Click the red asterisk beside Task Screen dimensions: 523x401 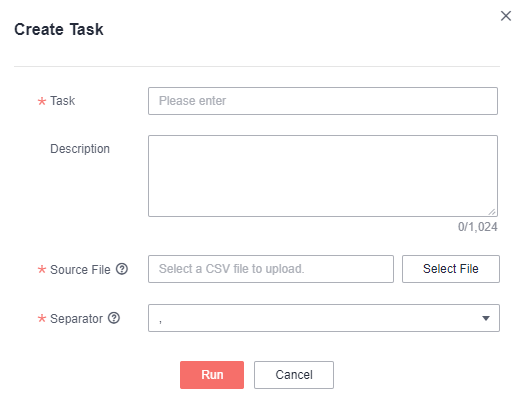point(42,101)
